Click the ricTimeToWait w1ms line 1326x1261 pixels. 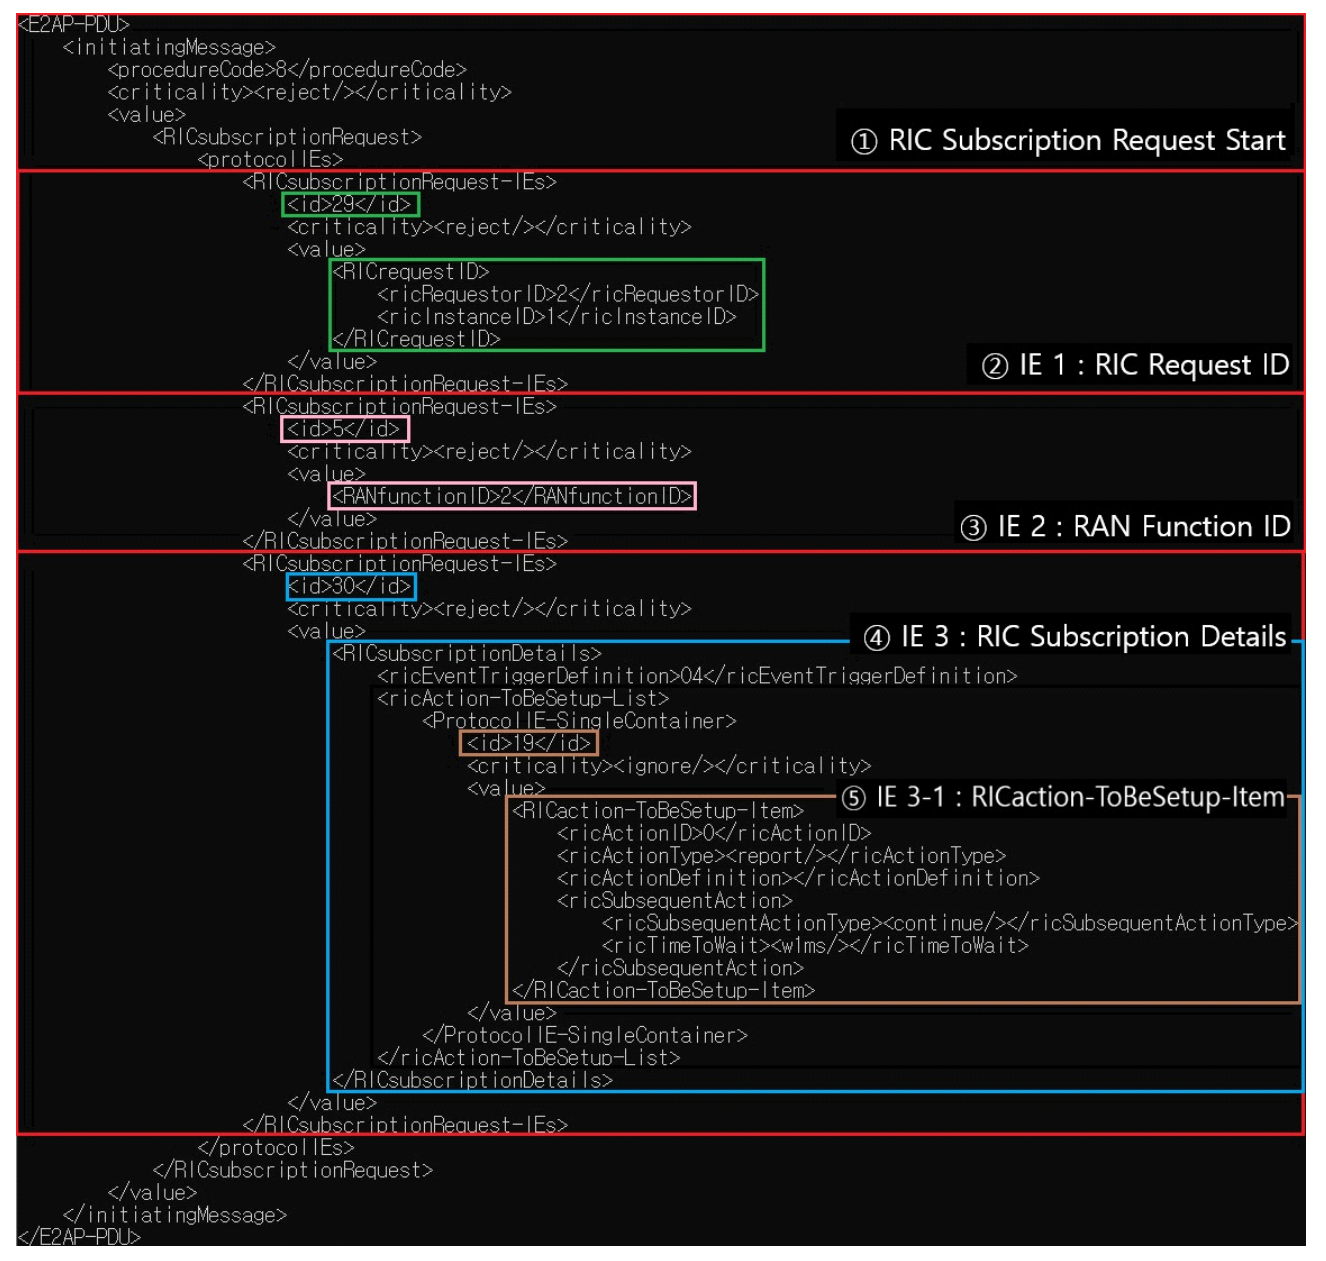[x=814, y=946]
